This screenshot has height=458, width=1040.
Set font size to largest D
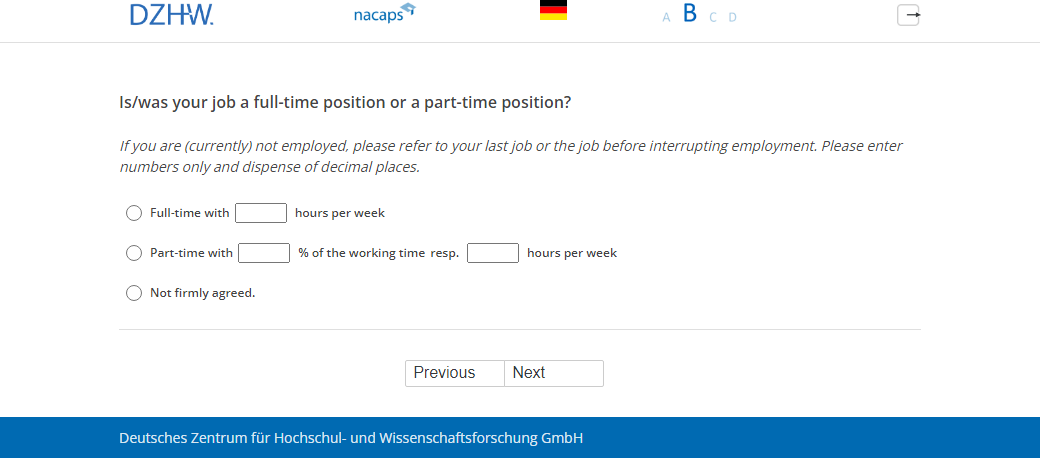732,17
